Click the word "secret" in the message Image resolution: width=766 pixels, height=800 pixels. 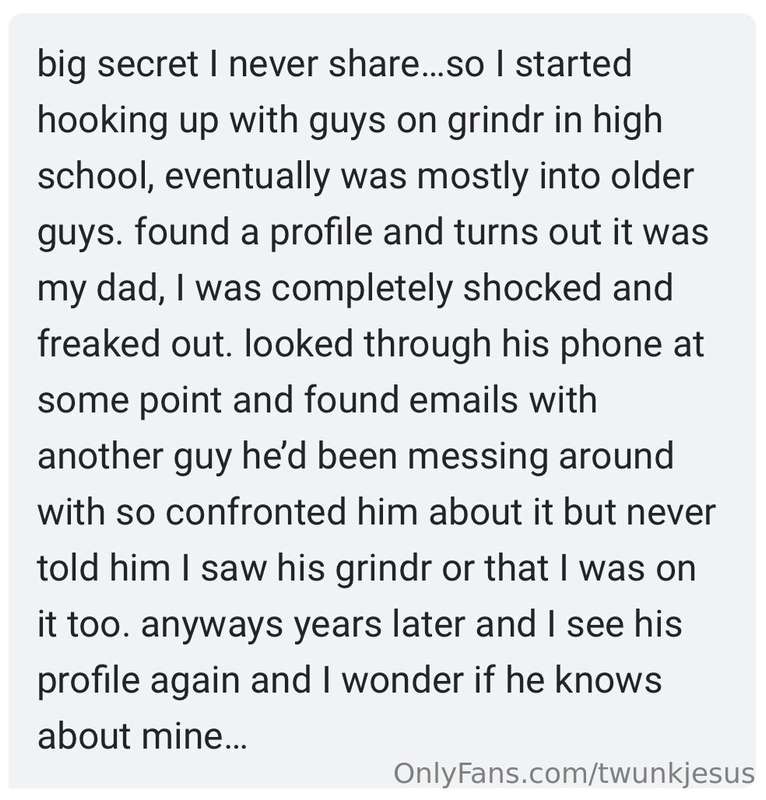pyautogui.click(x=148, y=65)
